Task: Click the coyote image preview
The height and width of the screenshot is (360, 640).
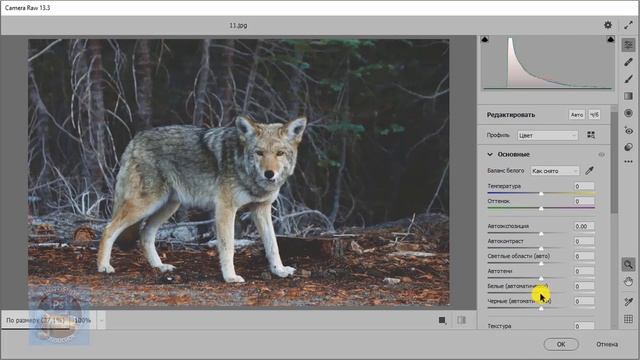Action: click(238, 172)
